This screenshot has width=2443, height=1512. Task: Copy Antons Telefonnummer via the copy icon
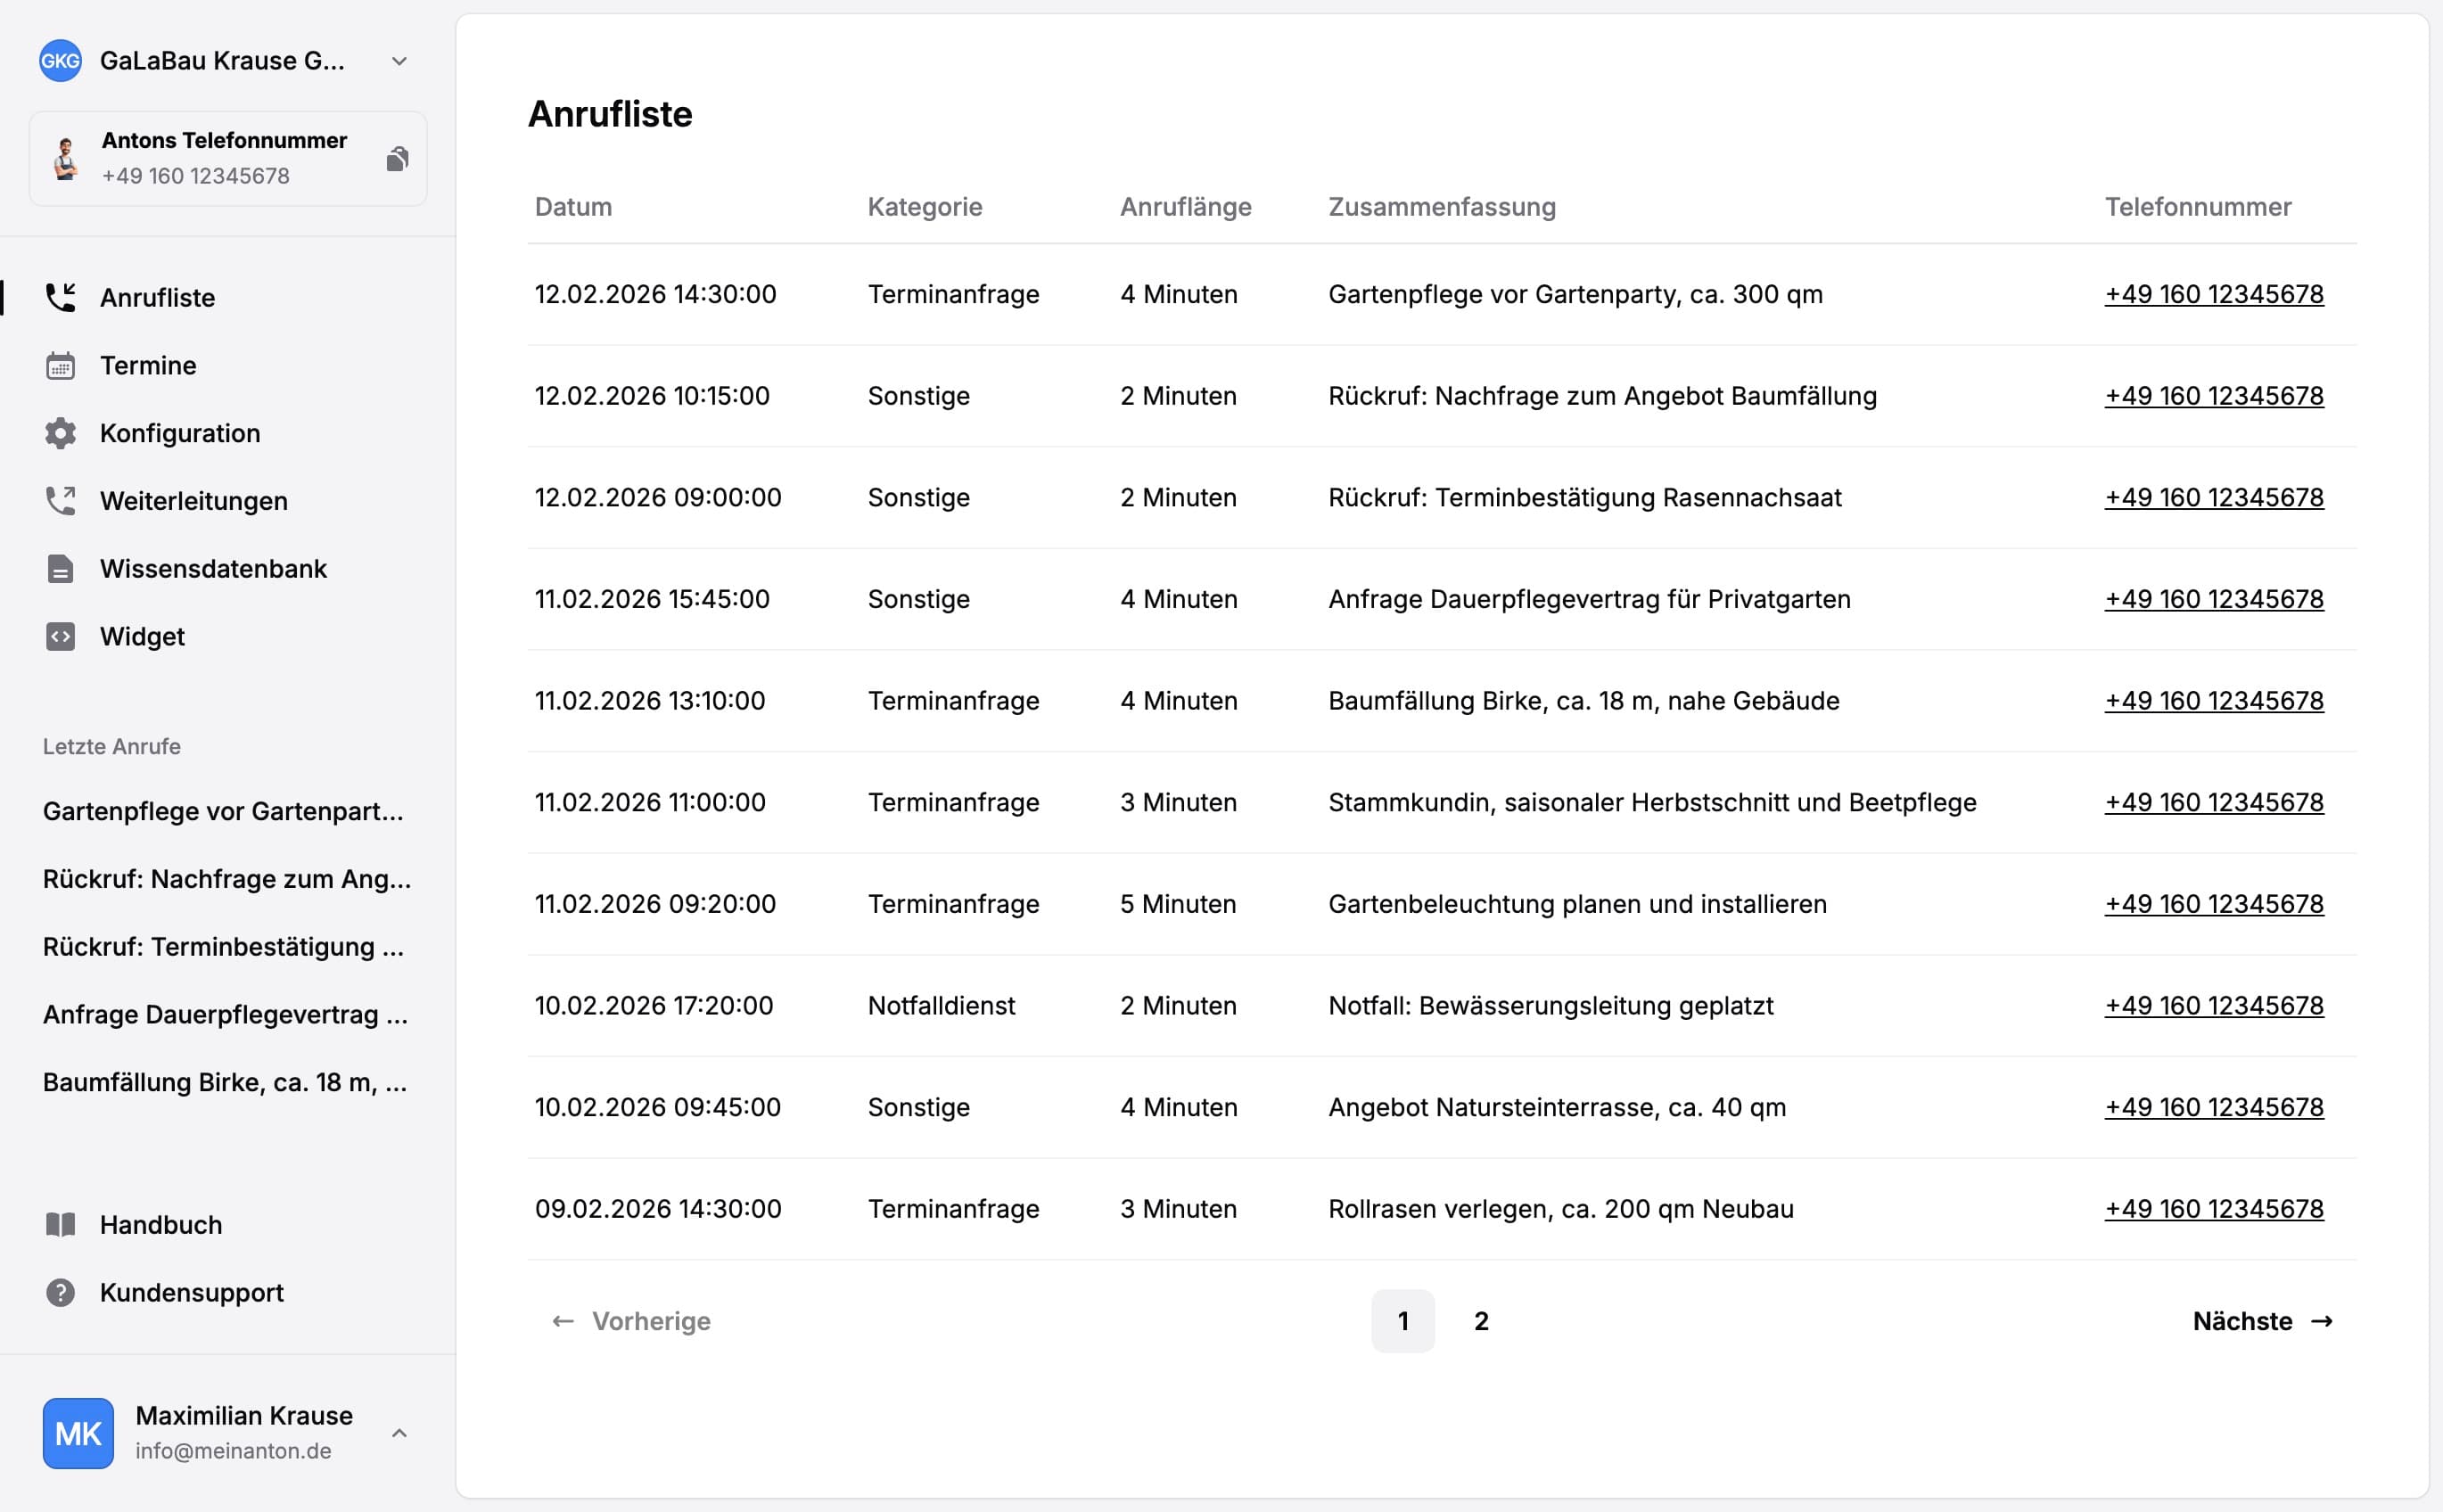point(398,157)
